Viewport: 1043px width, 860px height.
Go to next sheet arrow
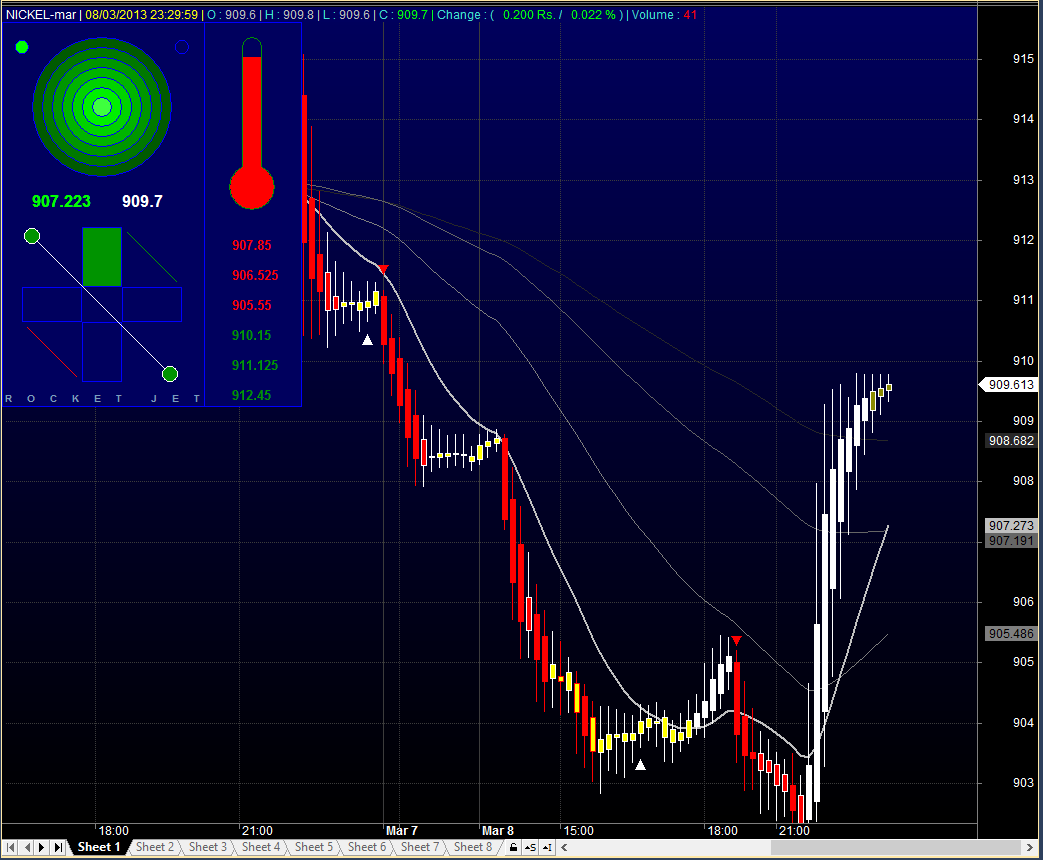tap(42, 847)
